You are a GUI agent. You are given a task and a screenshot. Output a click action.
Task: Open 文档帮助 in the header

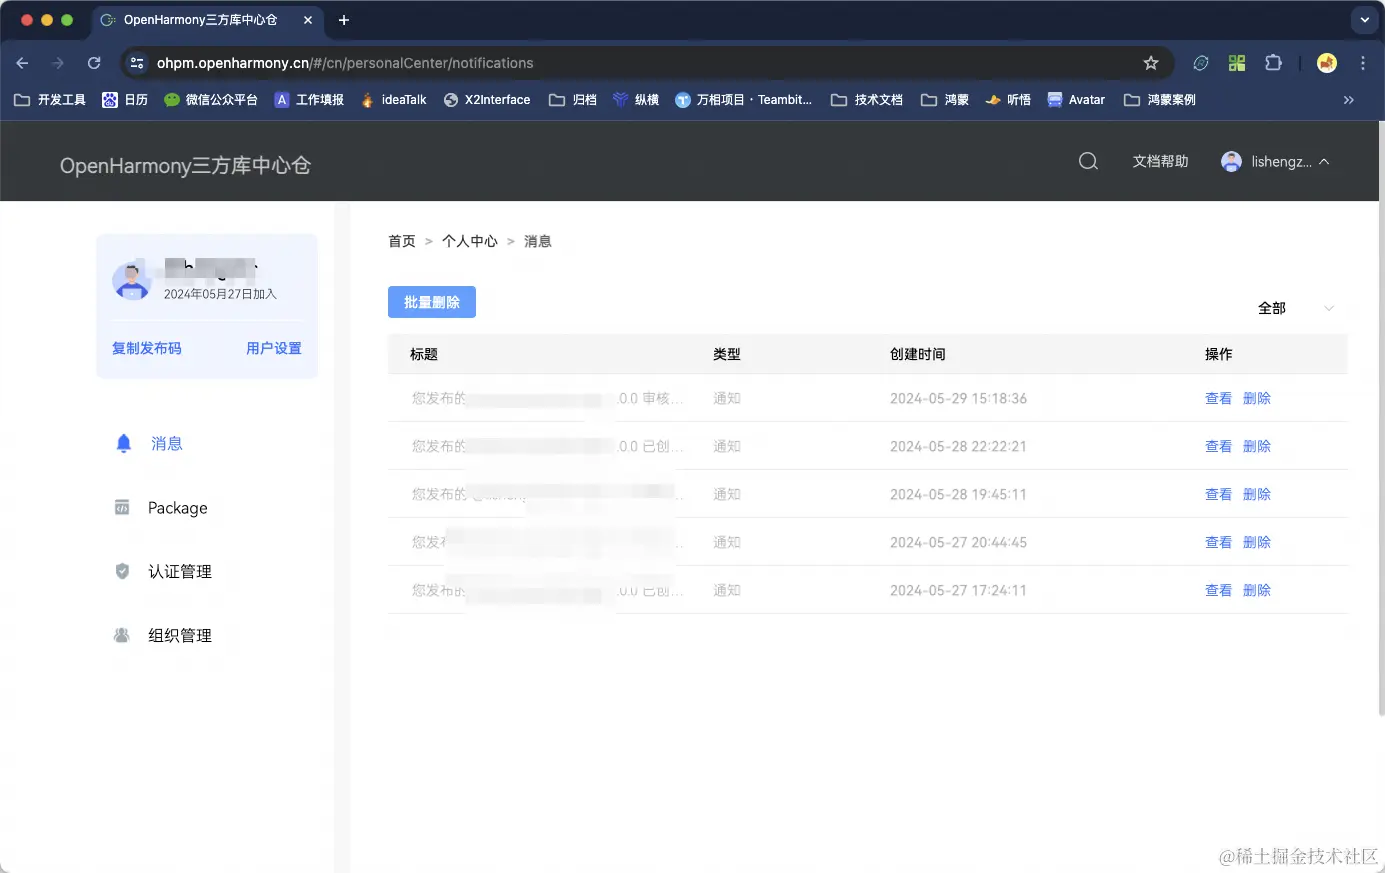(1160, 161)
